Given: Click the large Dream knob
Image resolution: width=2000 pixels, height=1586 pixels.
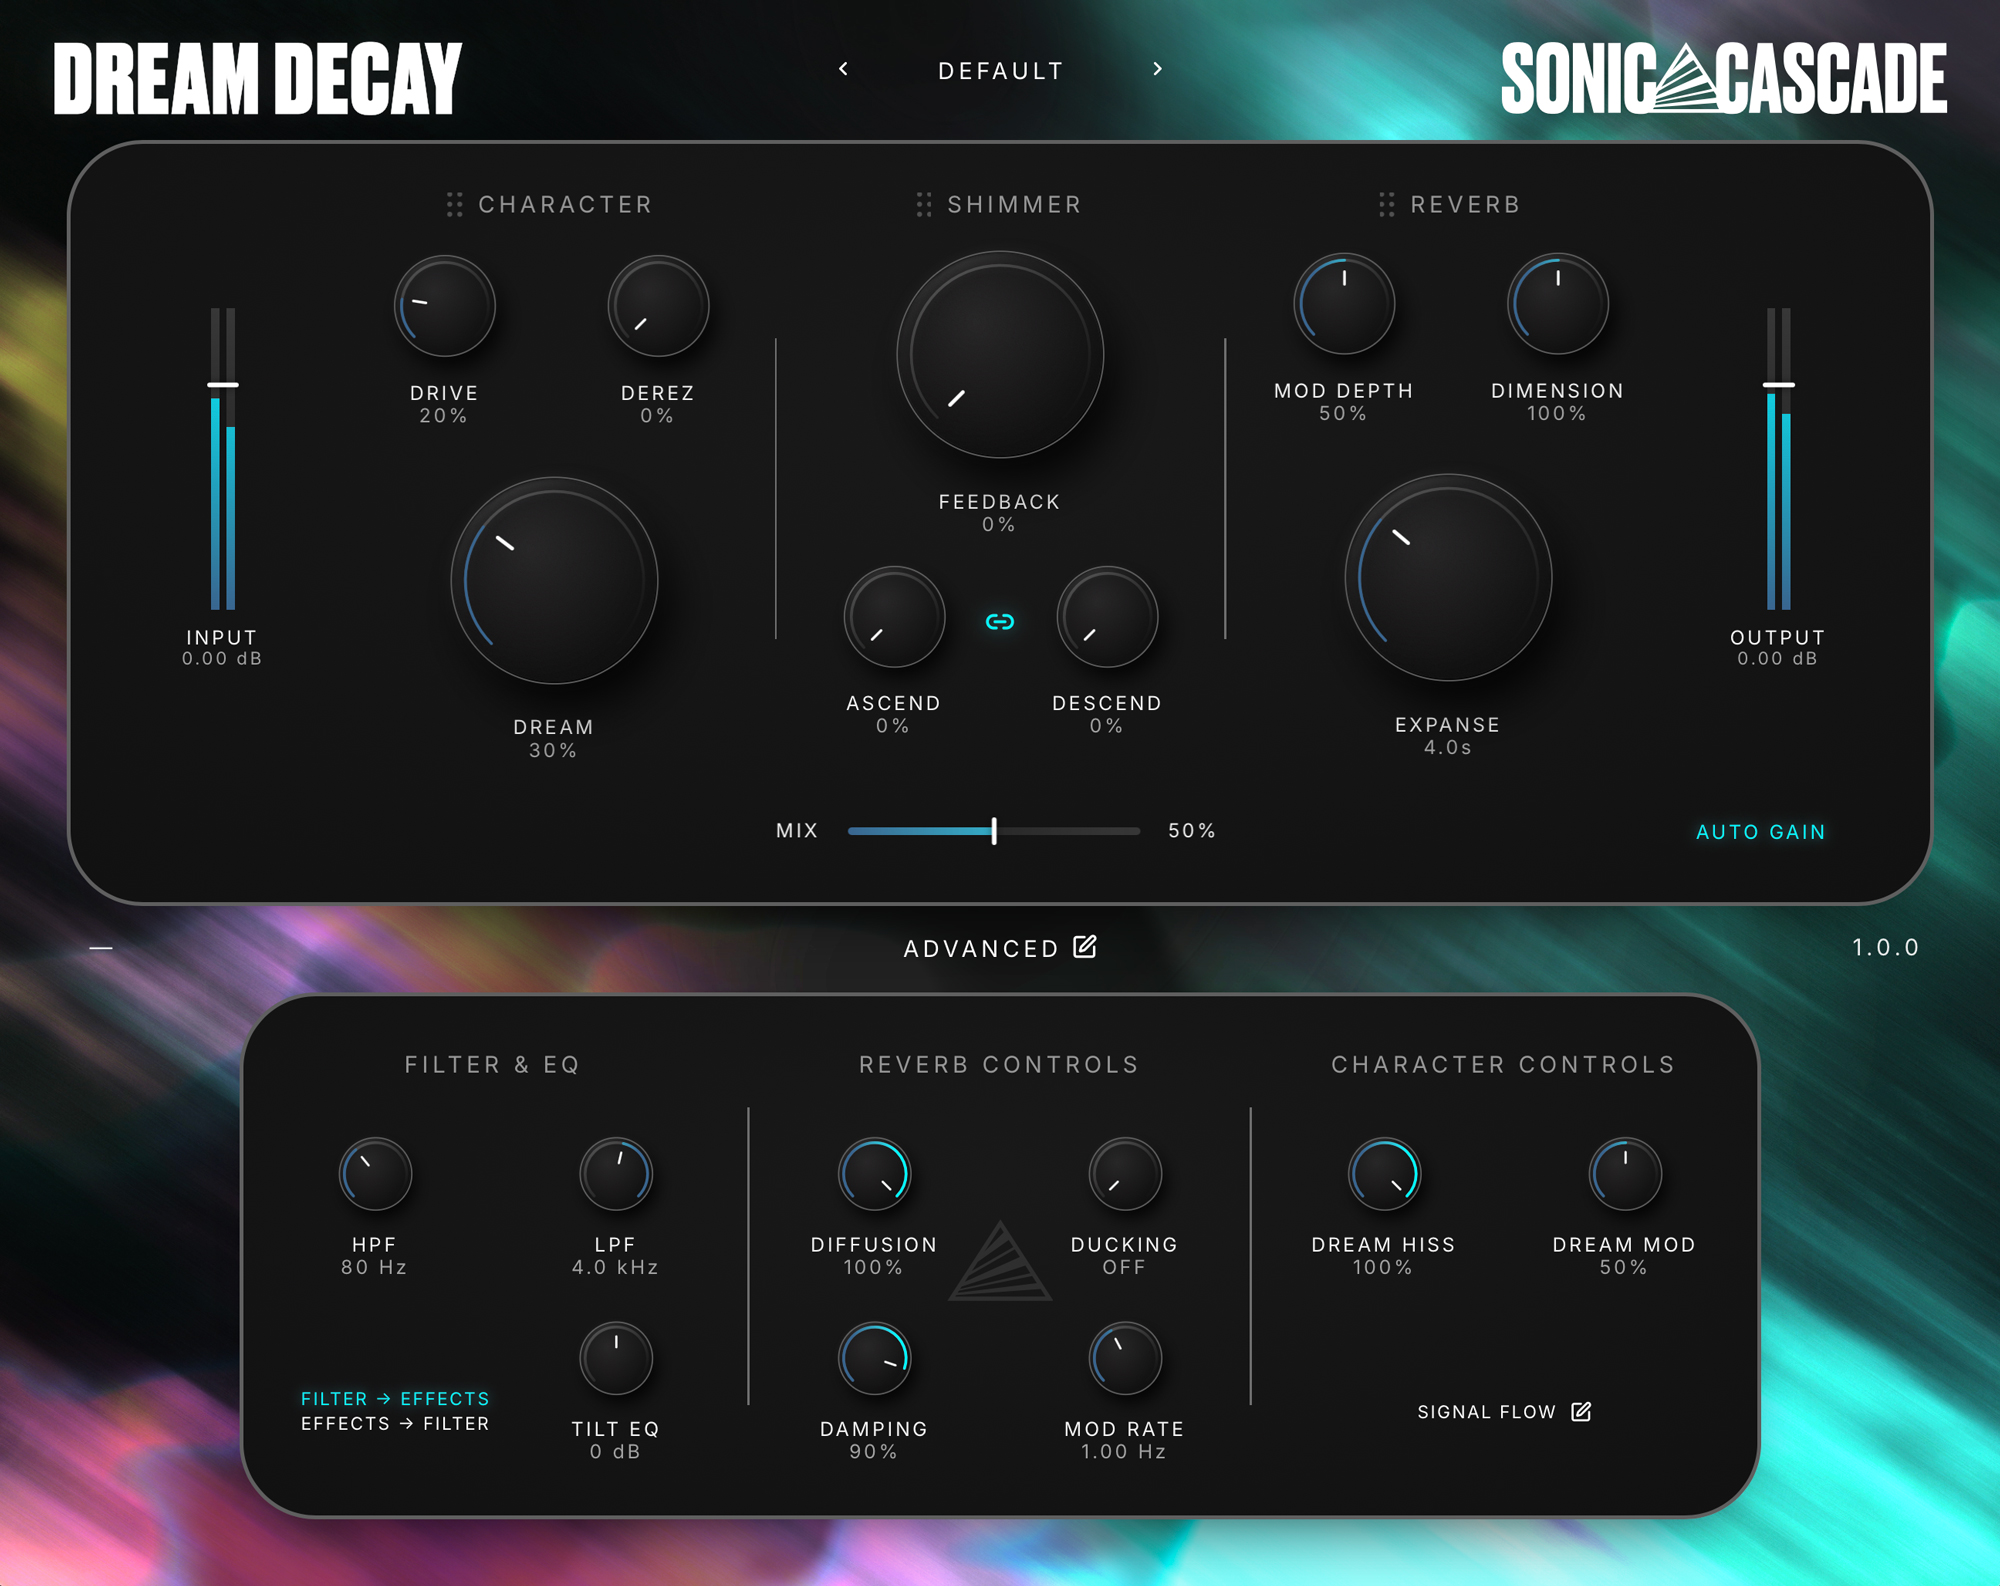Looking at the screenshot, I should click(554, 581).
